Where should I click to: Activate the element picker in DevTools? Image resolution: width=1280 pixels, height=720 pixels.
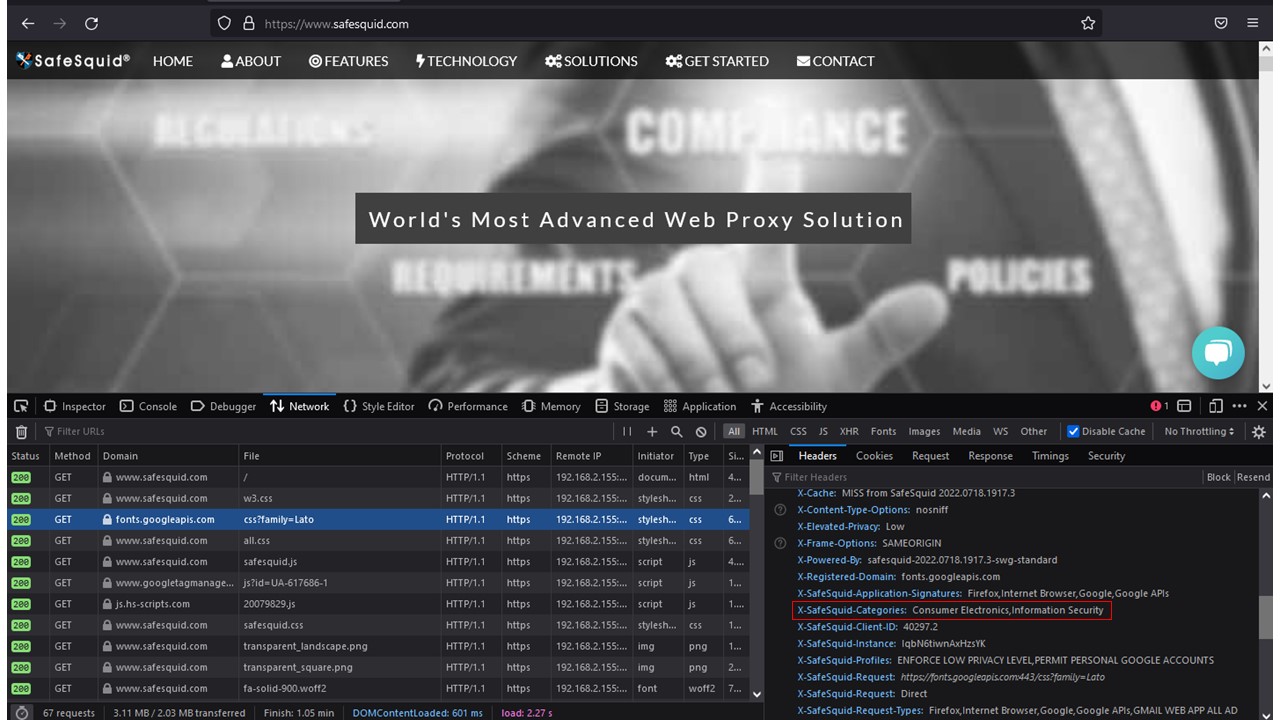(x=21, y=406)
